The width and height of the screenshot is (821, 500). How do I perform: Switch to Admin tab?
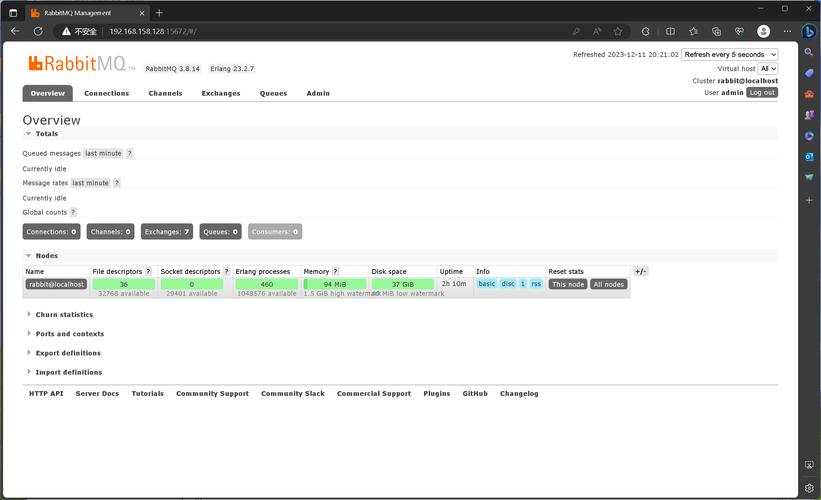pyautogui.click(x=318, y=93)
